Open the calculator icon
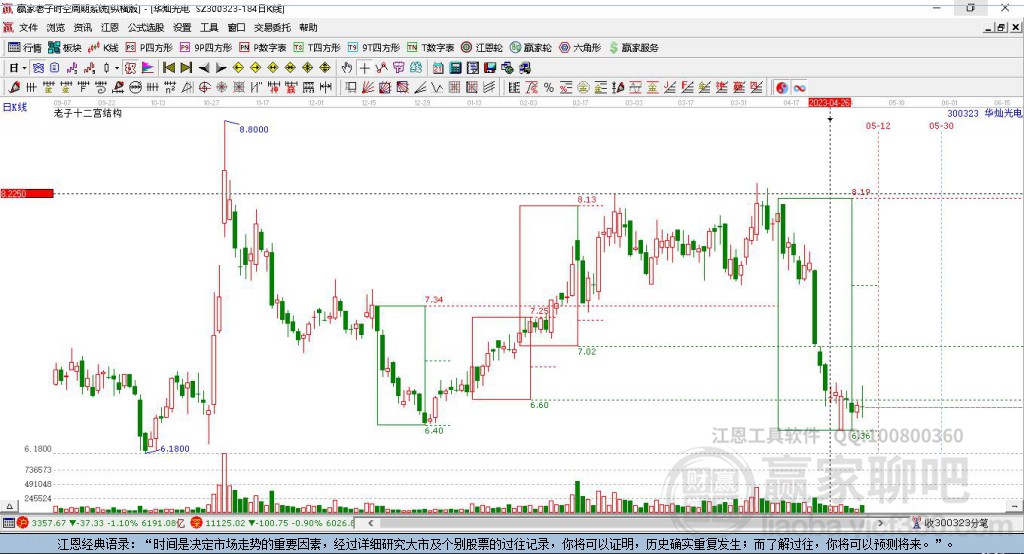 (x=455, y=68)
